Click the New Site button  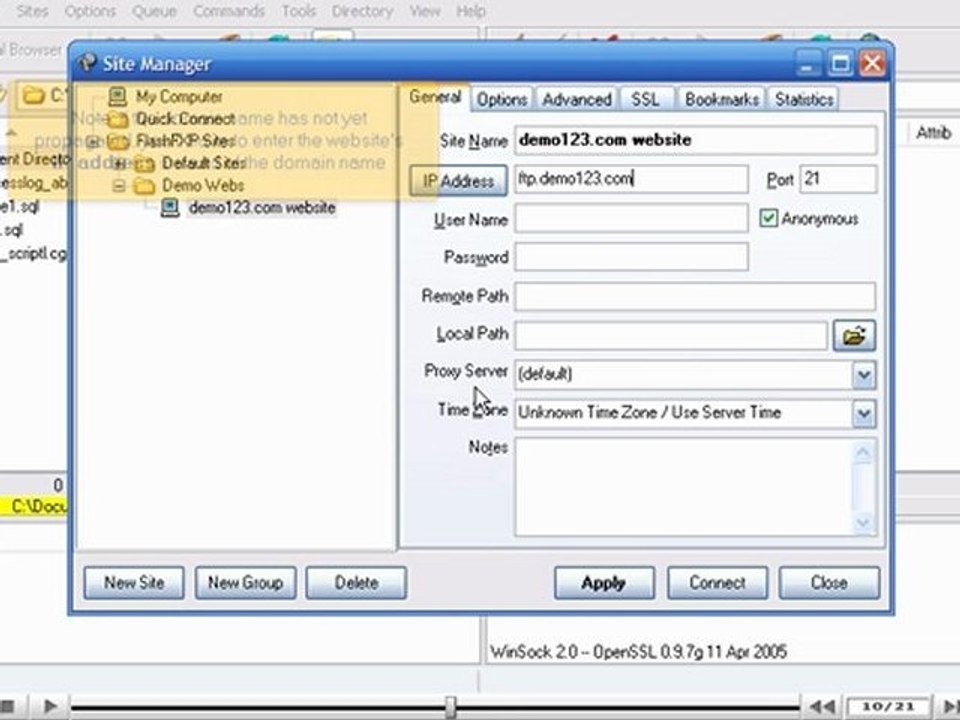[134, 583]
